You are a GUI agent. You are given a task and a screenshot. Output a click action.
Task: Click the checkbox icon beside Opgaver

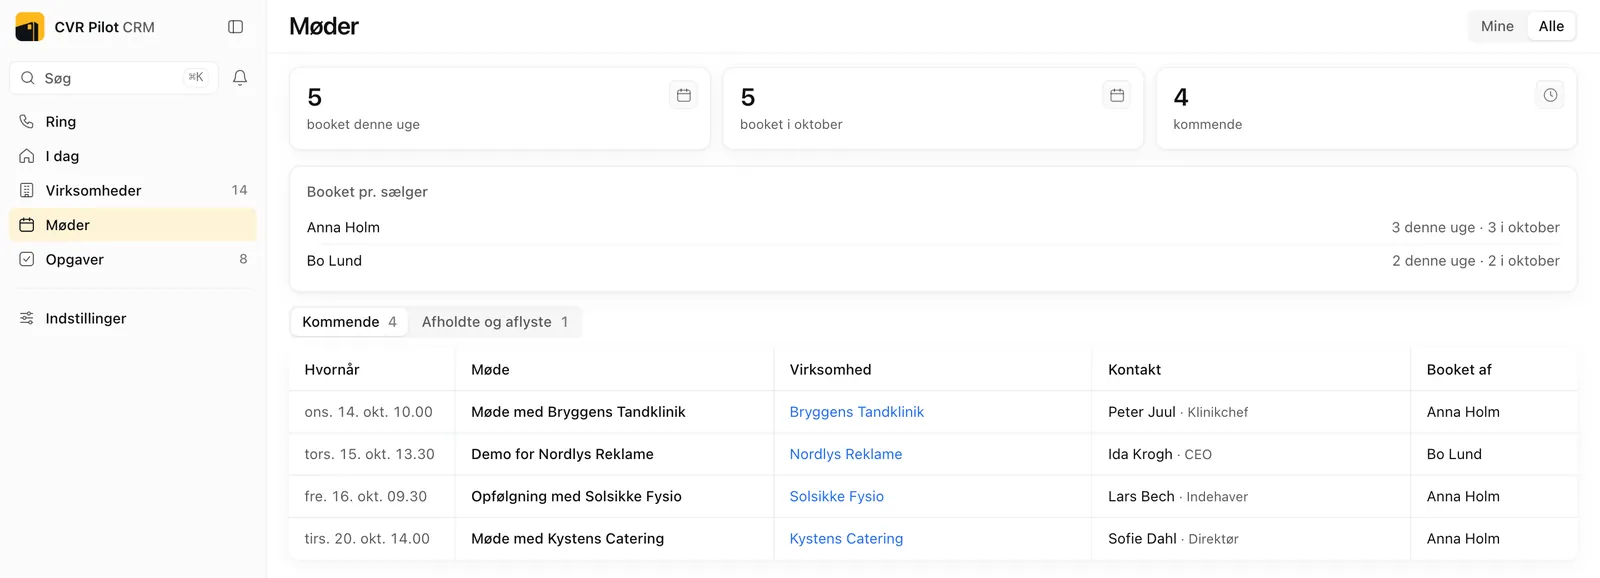(27, 259)
